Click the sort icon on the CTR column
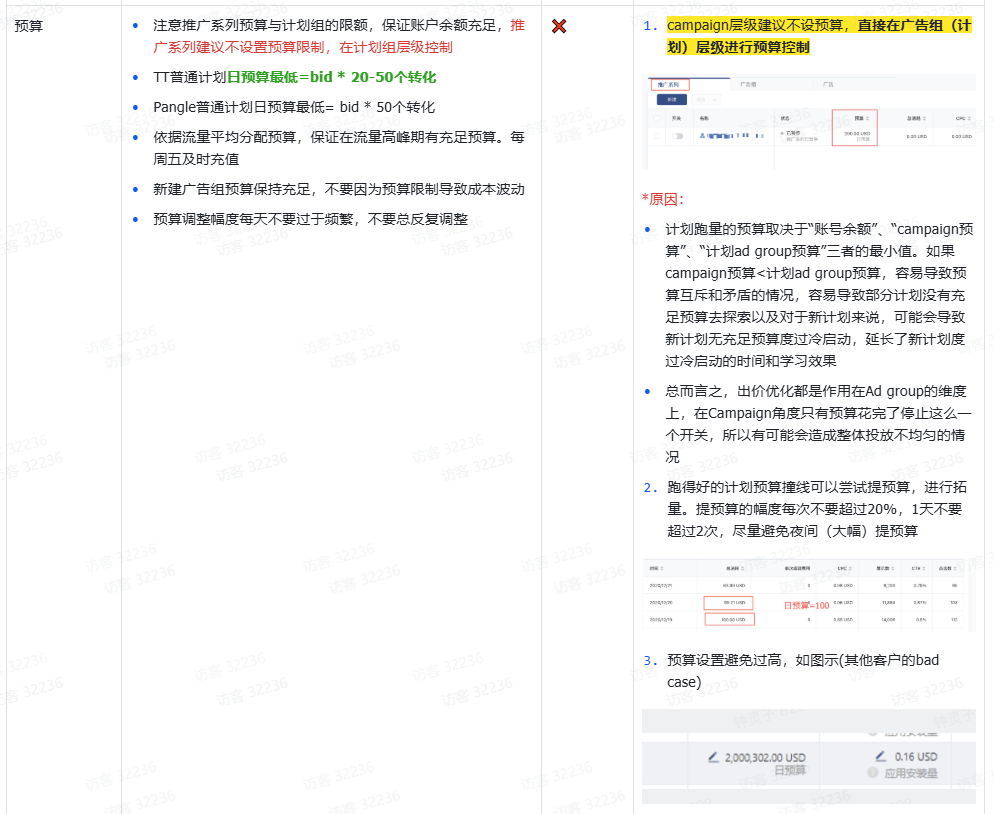The width and height of the screenshot is (994, 814). [923, 568]
